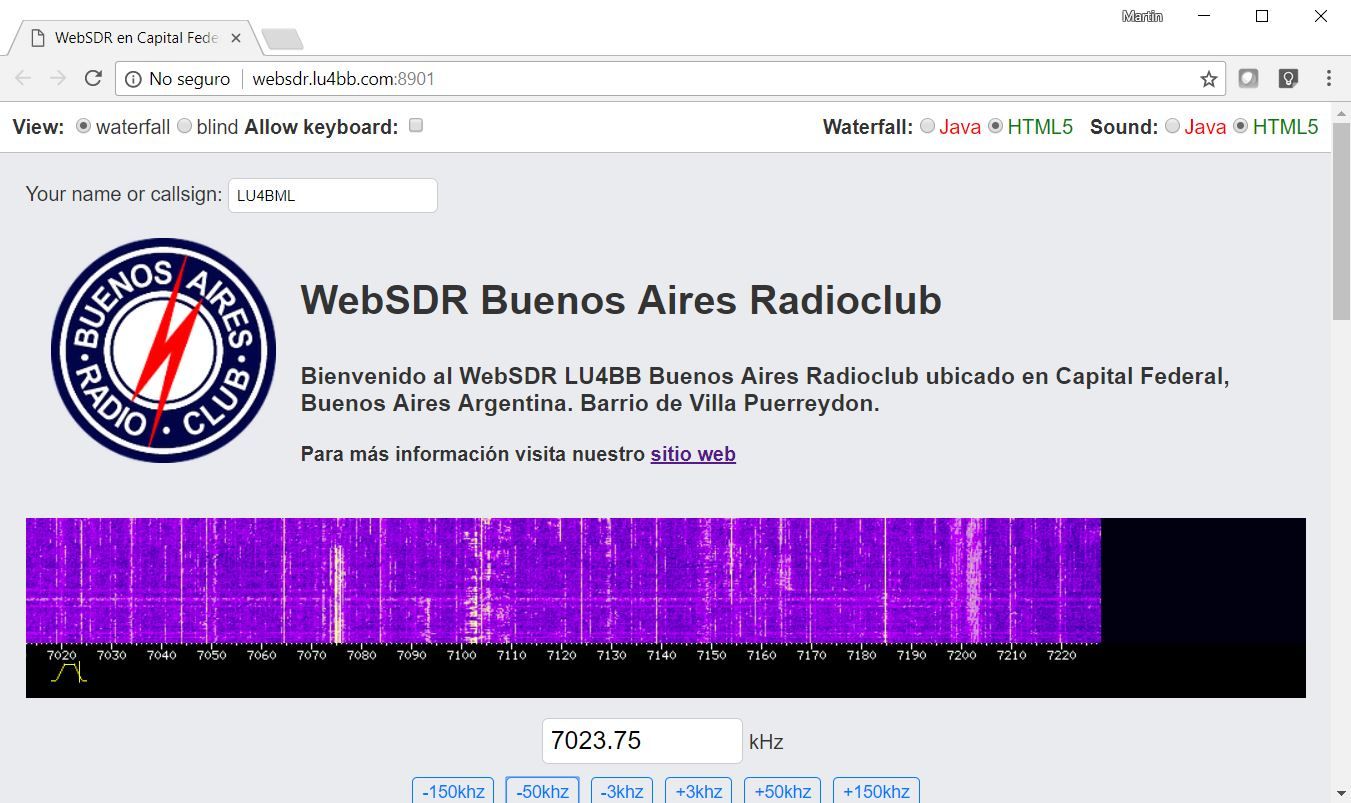Click the site info icon beside No seguro
1351x803 pixels.
click(133, 79)
